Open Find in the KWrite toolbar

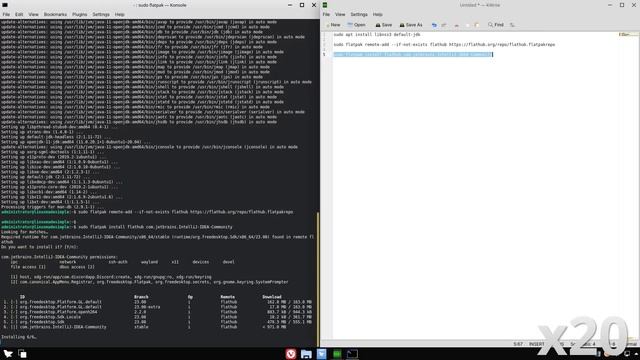click(x=496, y=25)
